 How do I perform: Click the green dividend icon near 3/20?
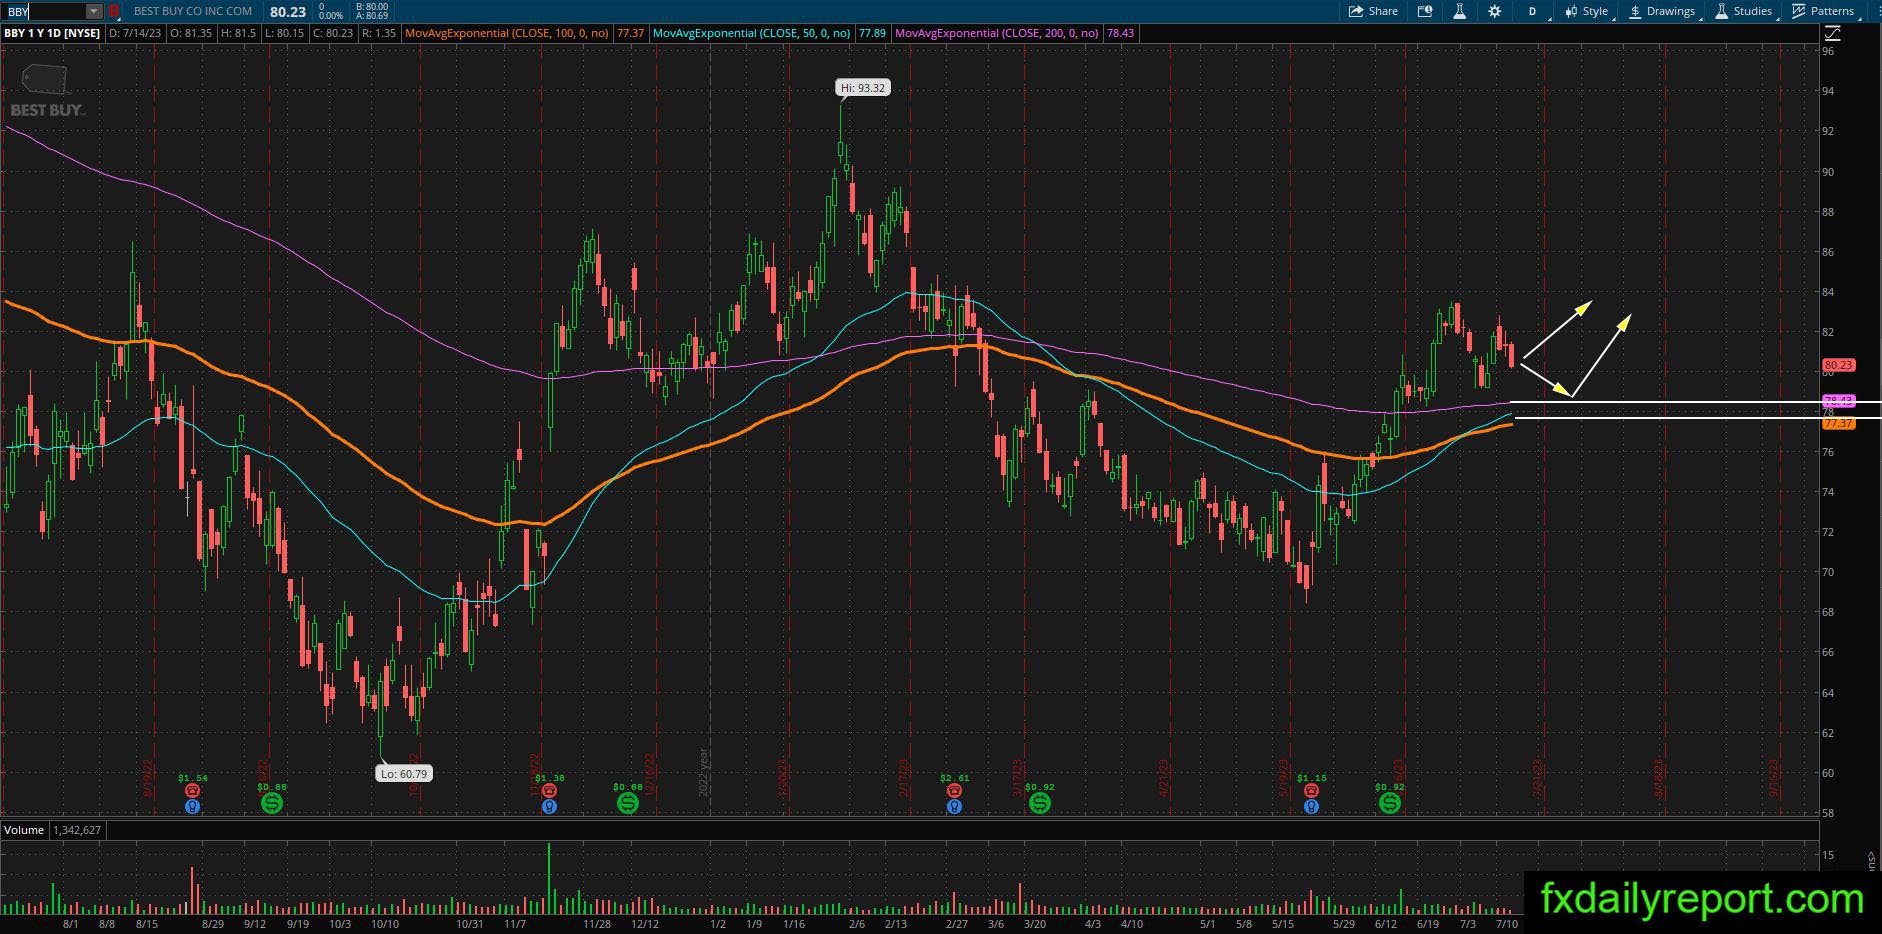pyautogui.click(x=1040, y=802)
